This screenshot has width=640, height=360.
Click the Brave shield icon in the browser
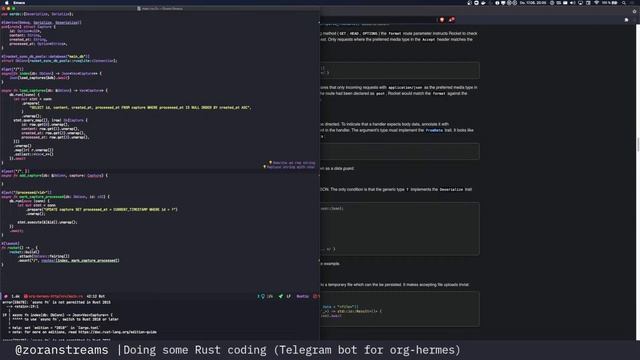click(x=442, y=20)
